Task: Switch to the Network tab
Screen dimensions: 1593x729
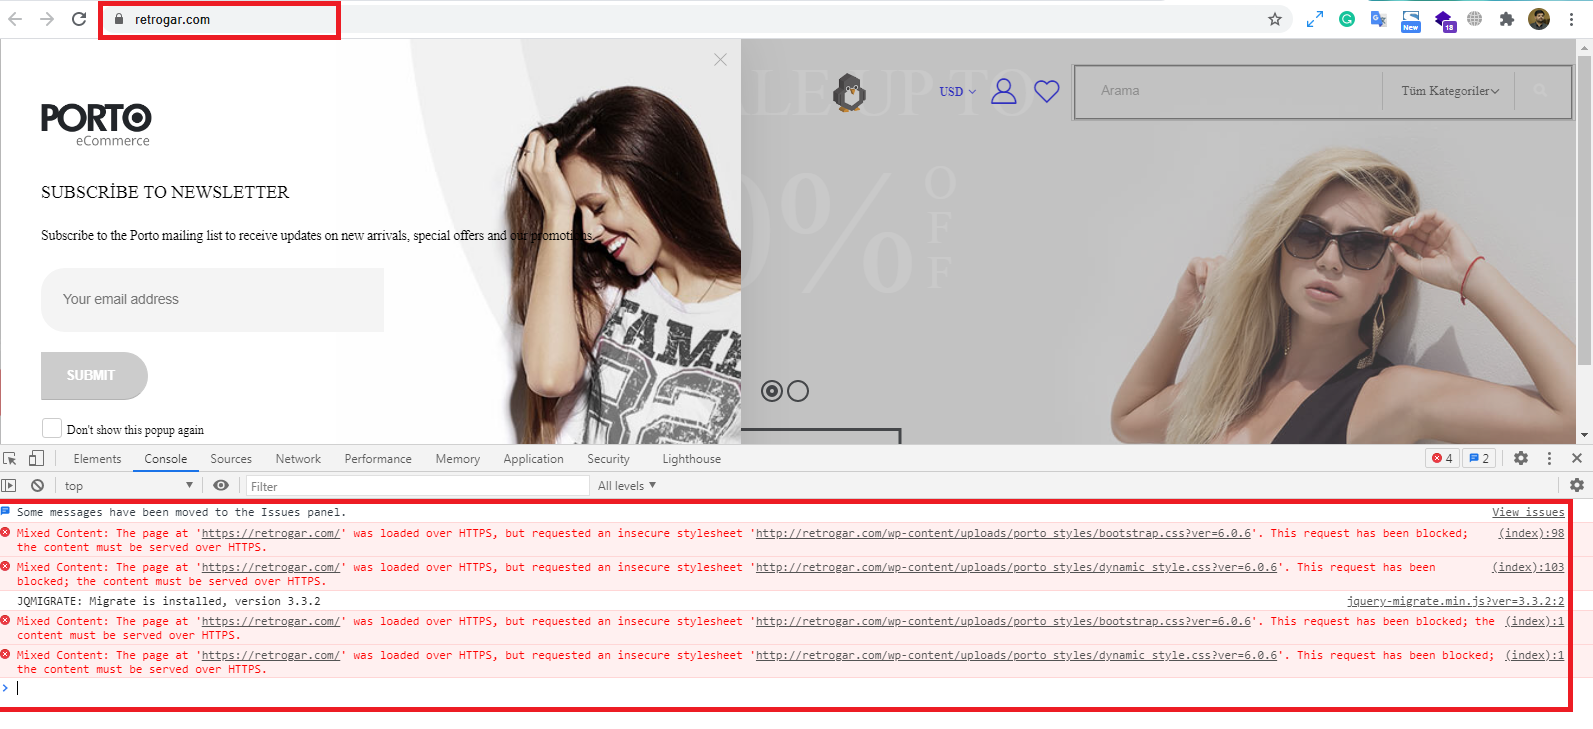Action: pyautogui.click(x=298, y=459)
